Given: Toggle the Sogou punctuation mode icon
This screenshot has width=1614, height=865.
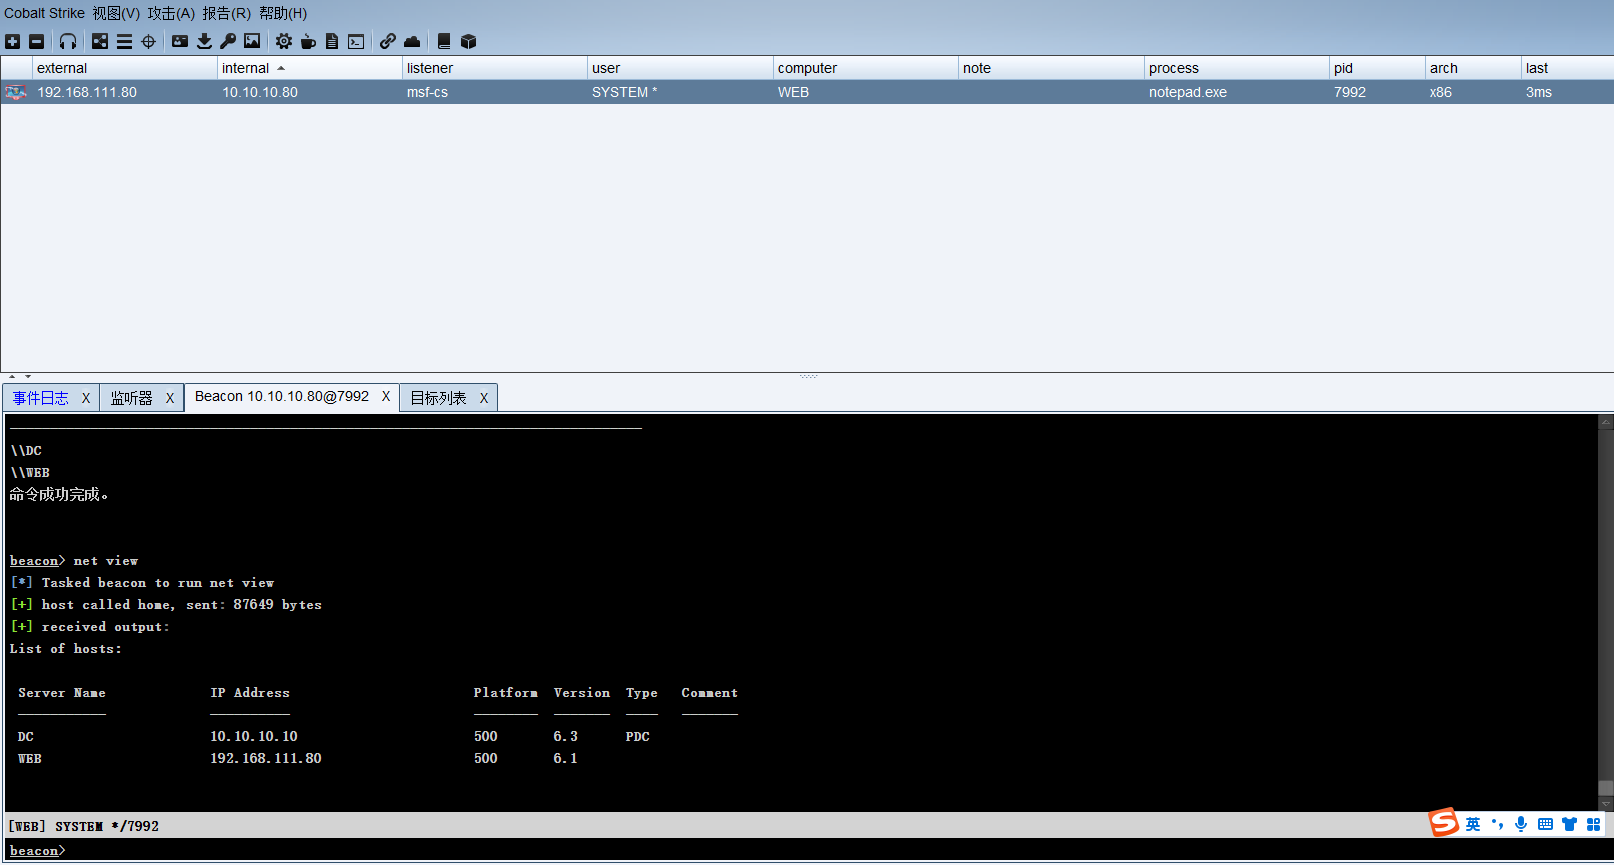Looking at the screenshot, I should coord(1497,824).
